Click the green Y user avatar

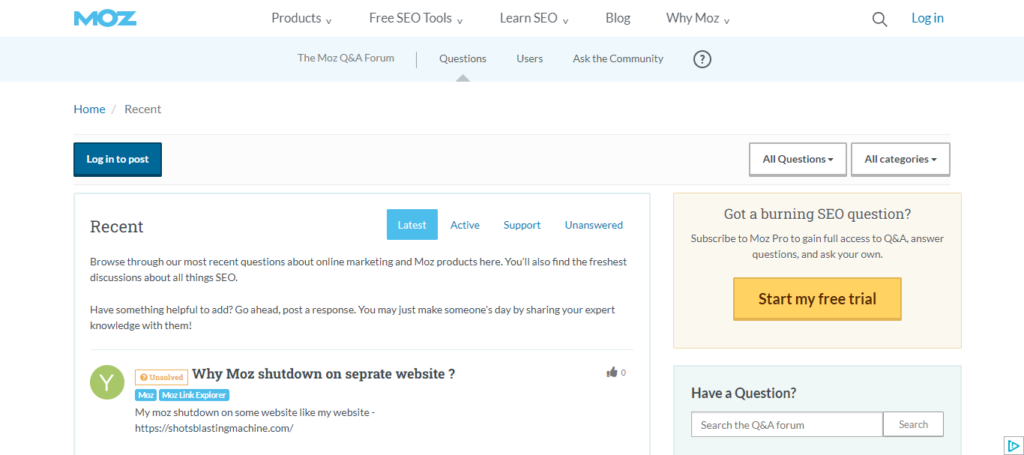(107, 382)
